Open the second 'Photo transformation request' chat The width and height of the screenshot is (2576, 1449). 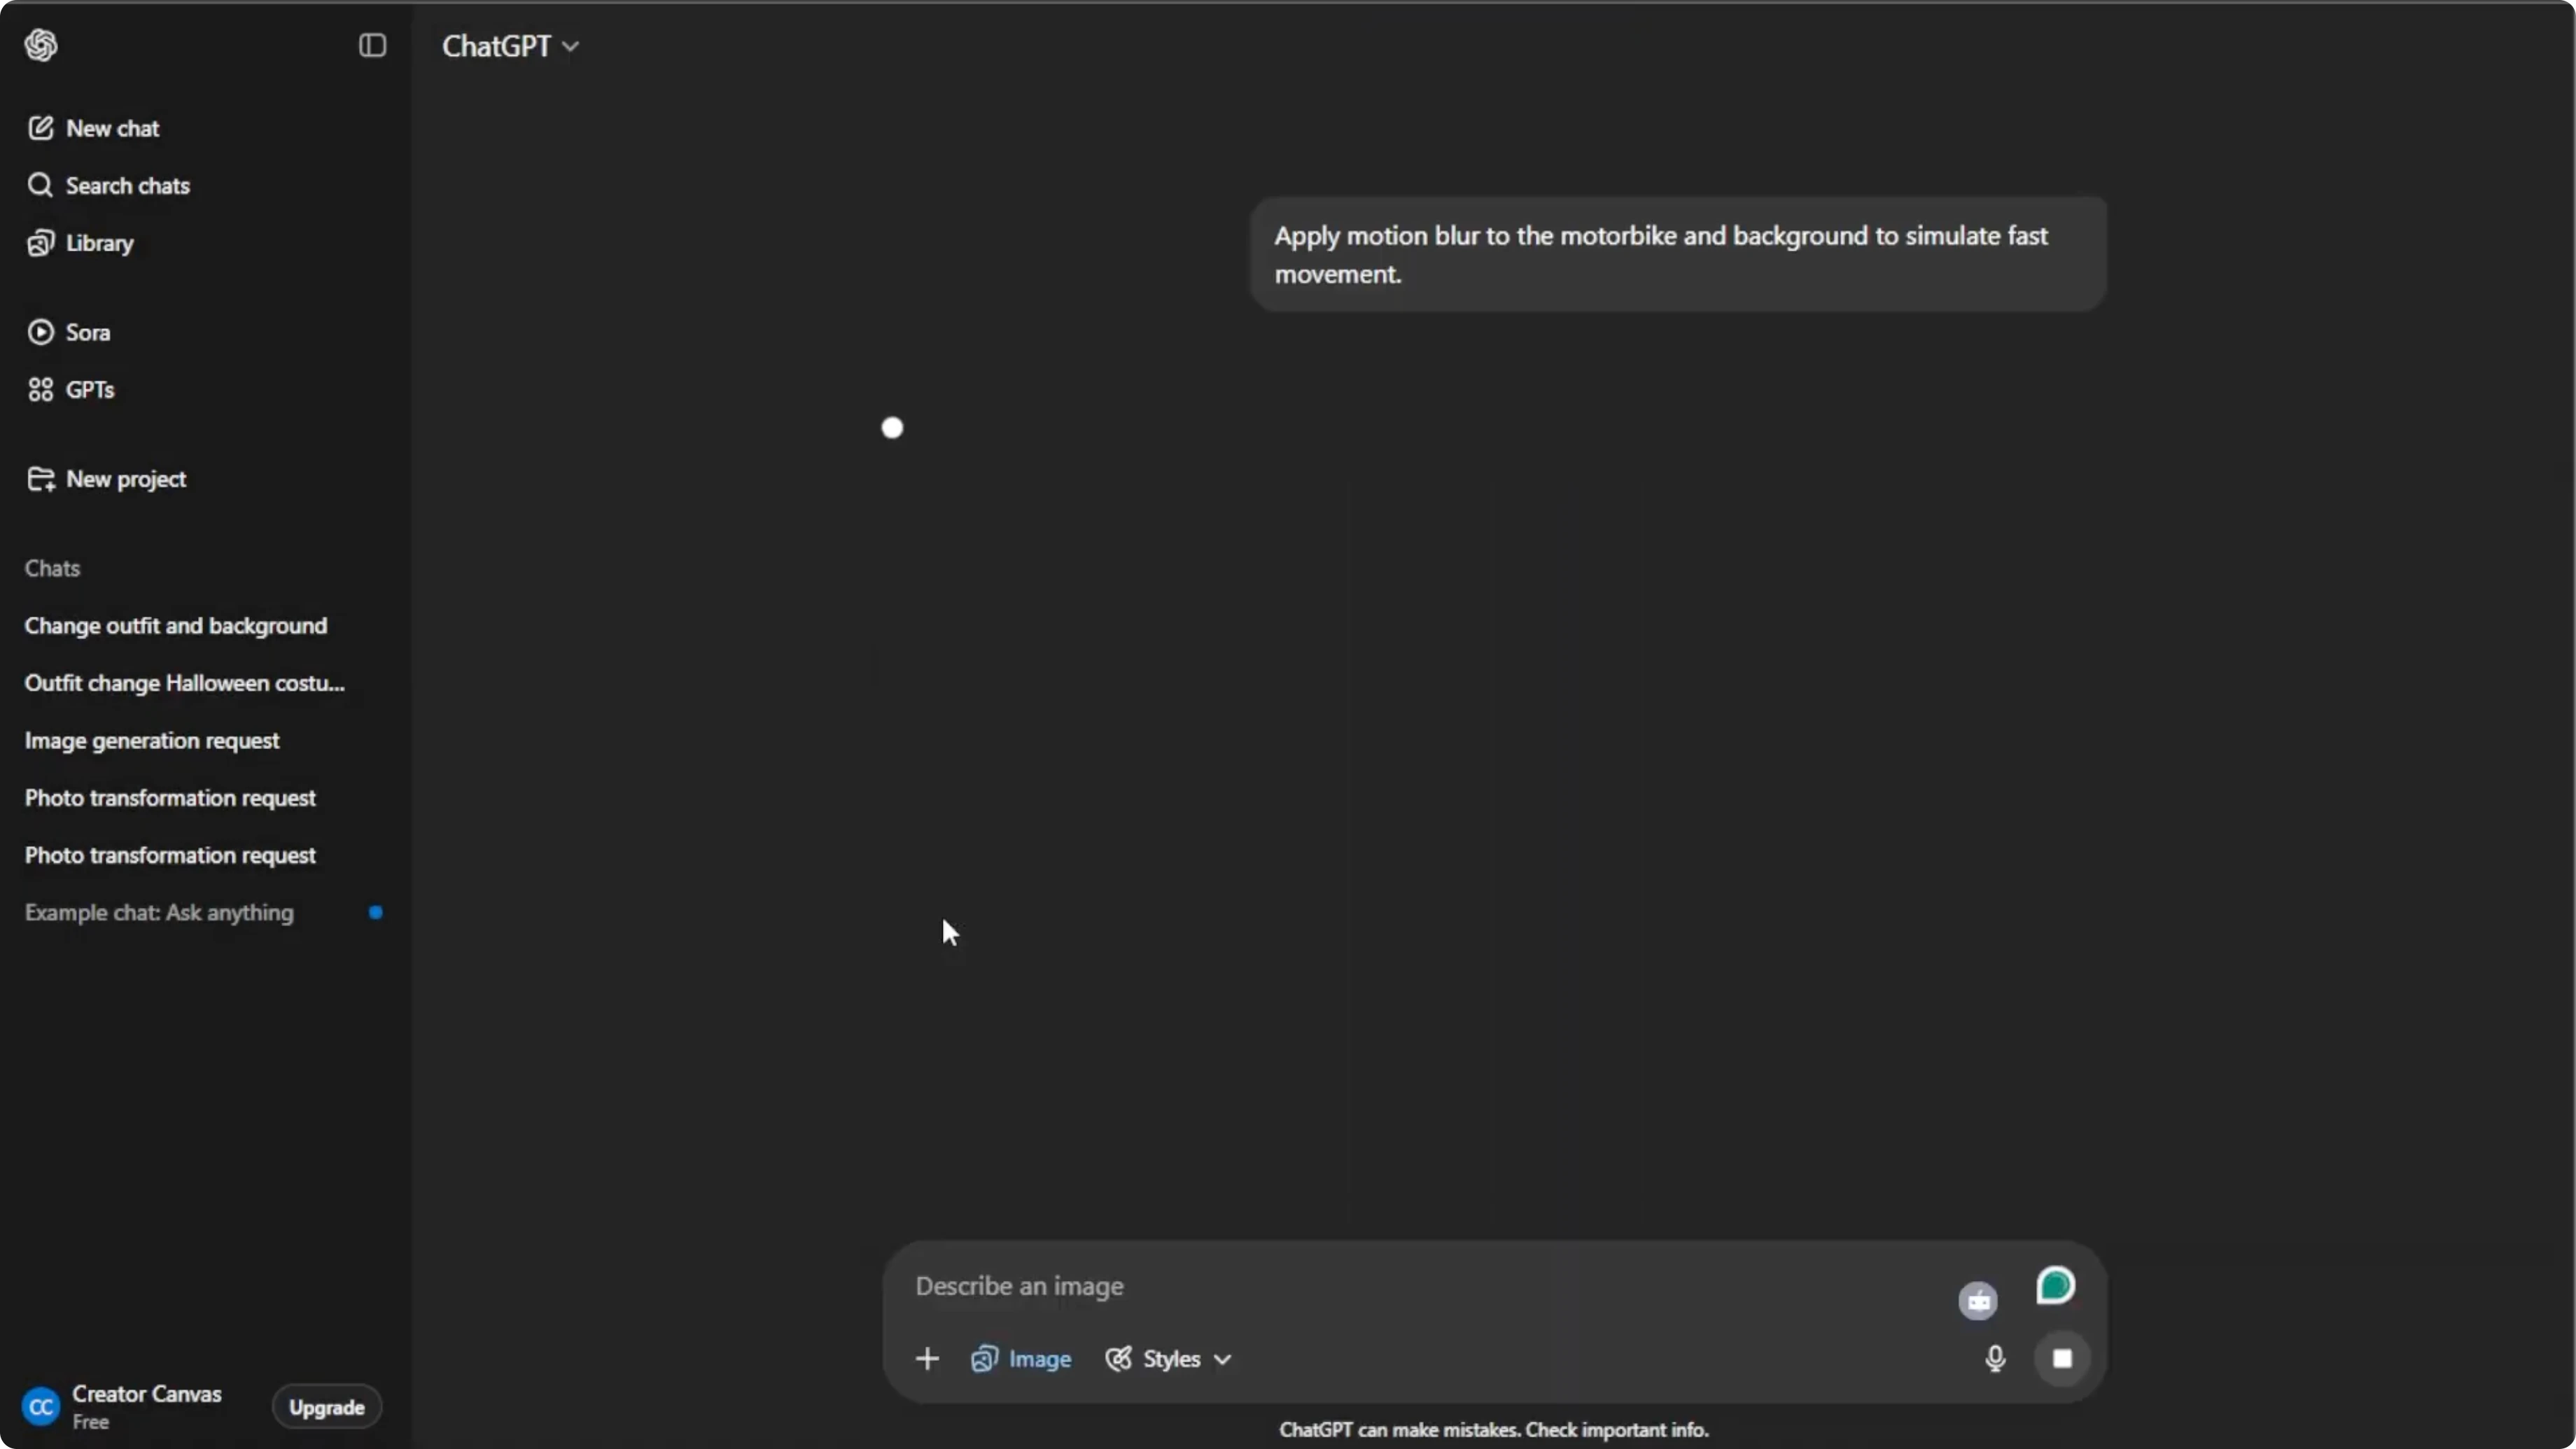pos(170,855)
